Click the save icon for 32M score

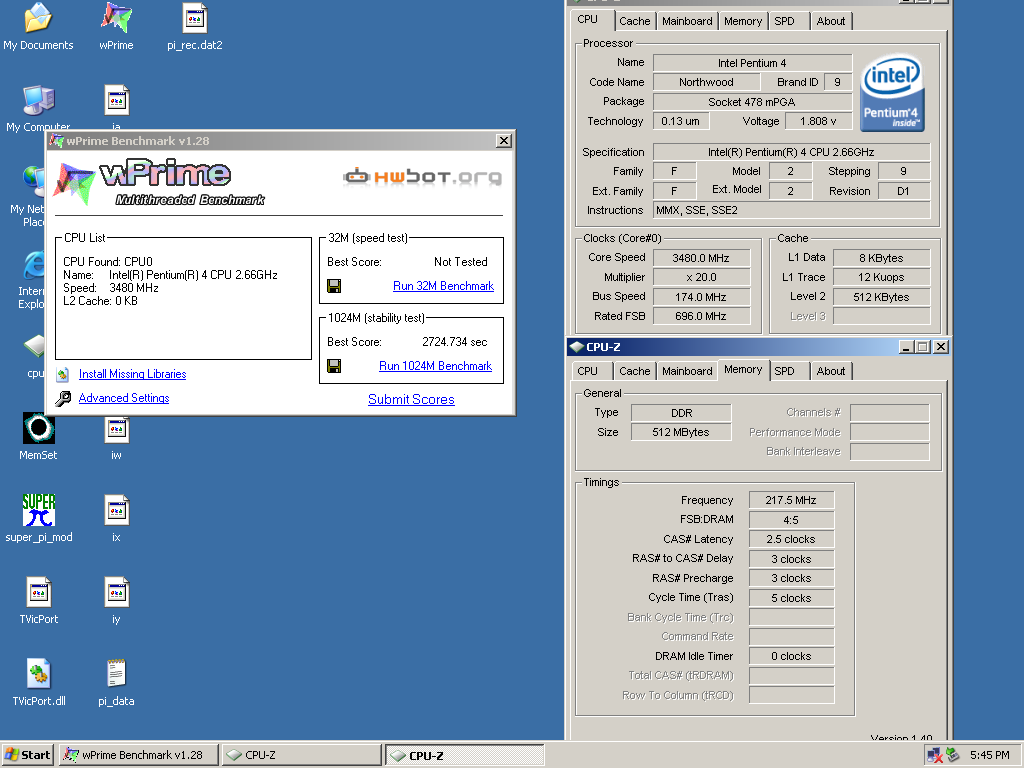(x=334, y=286)
